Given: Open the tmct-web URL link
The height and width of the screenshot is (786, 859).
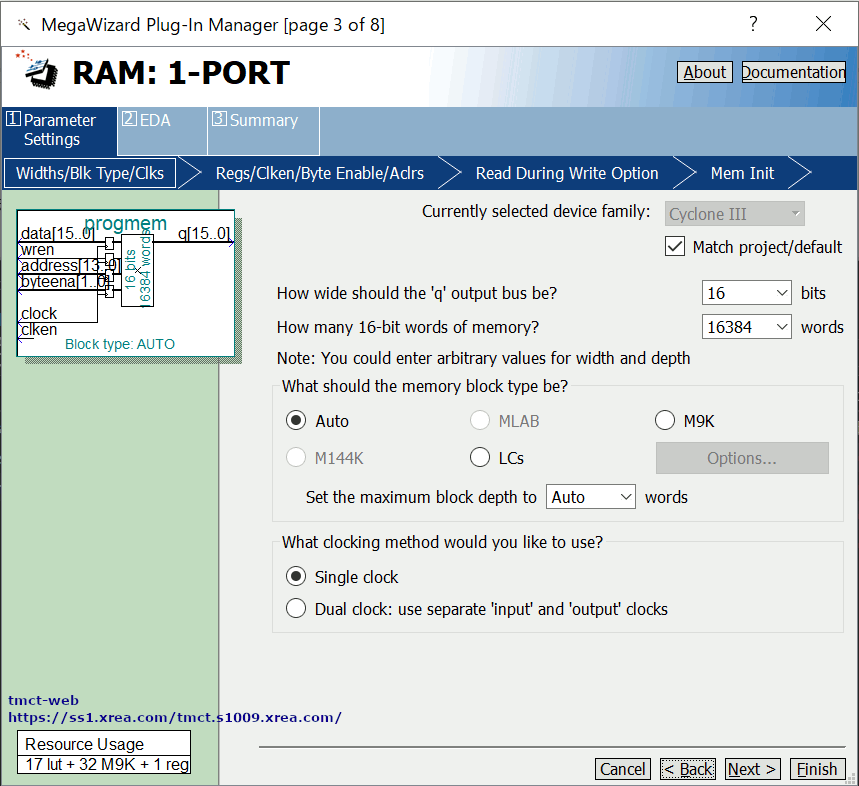Looking at the screenshot, I should click(175, 718).
